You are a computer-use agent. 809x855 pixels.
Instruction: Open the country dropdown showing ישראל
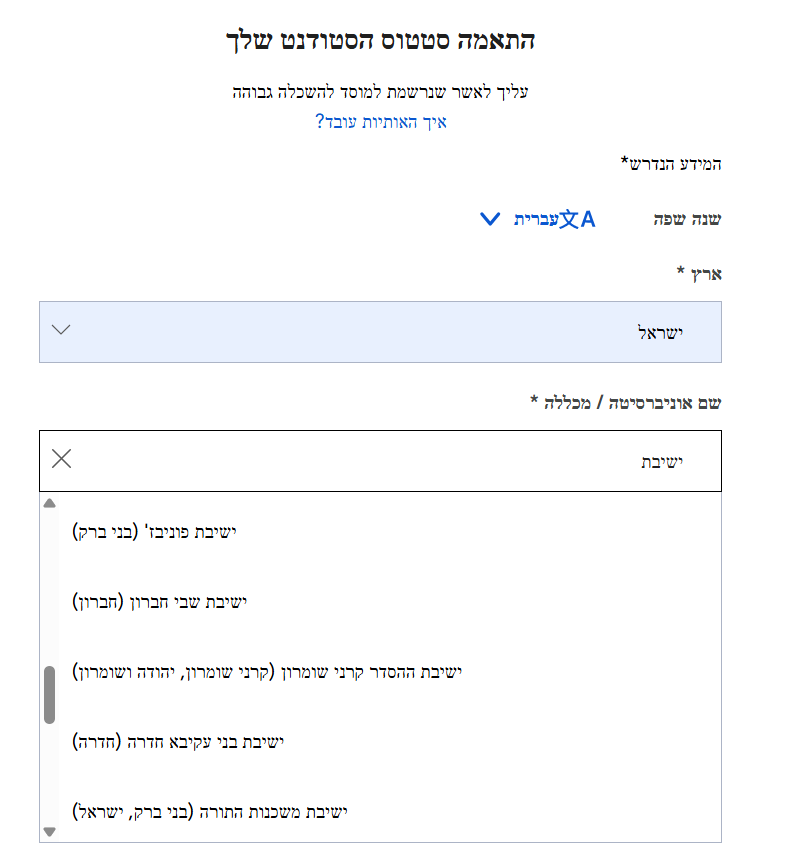click(380, 331)
